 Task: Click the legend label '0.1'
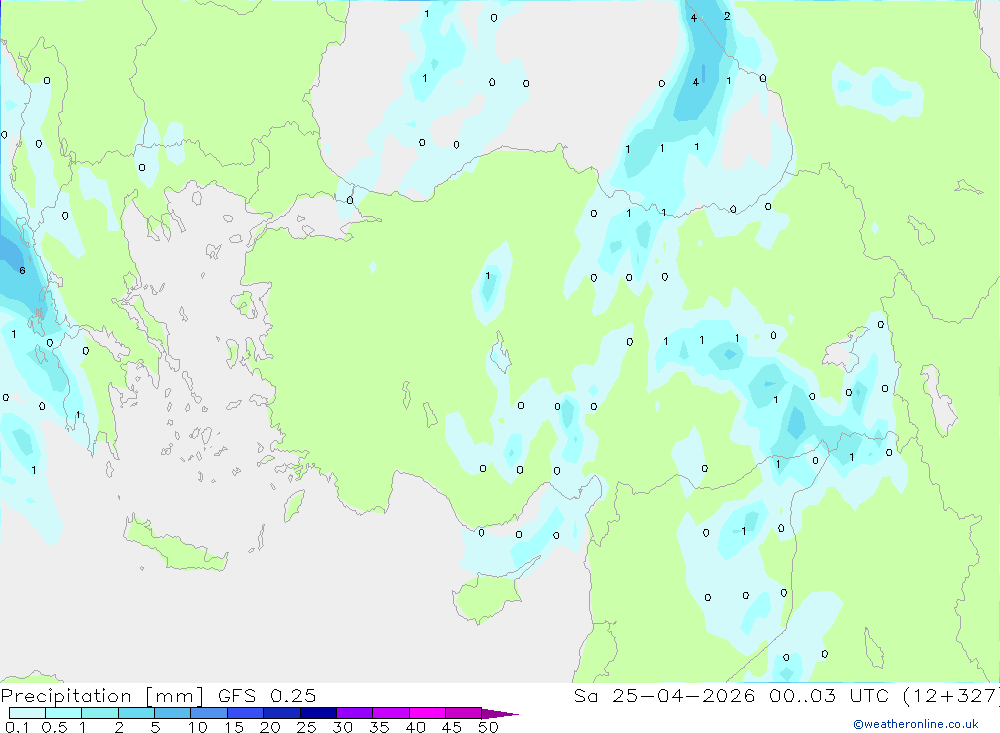point(17,727)
